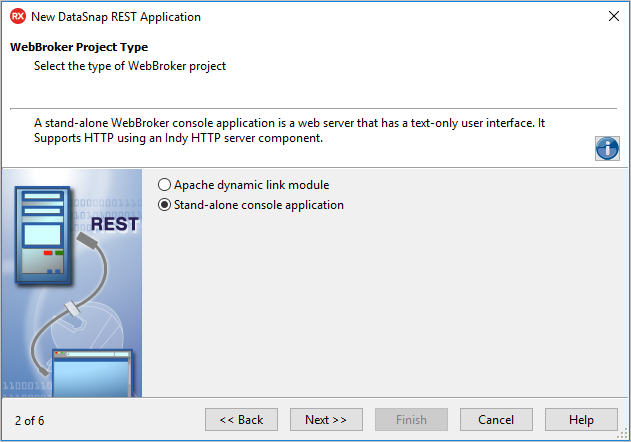Select Apache dynamic link module option
The image size is (631, 442).
tap(244, 185)
